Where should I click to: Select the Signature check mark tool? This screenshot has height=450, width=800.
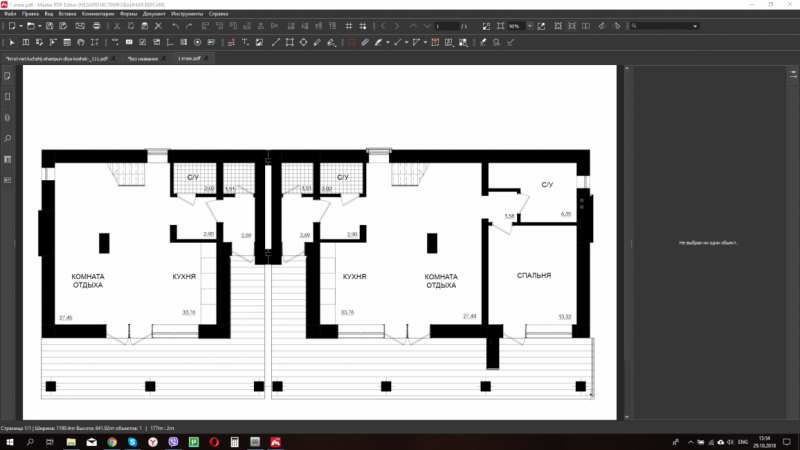(x=510, y=42)
